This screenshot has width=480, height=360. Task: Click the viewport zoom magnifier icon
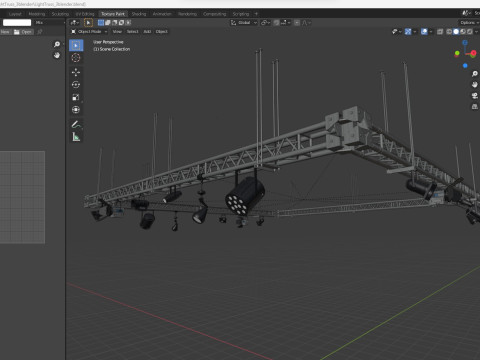(x=475, y=74)
